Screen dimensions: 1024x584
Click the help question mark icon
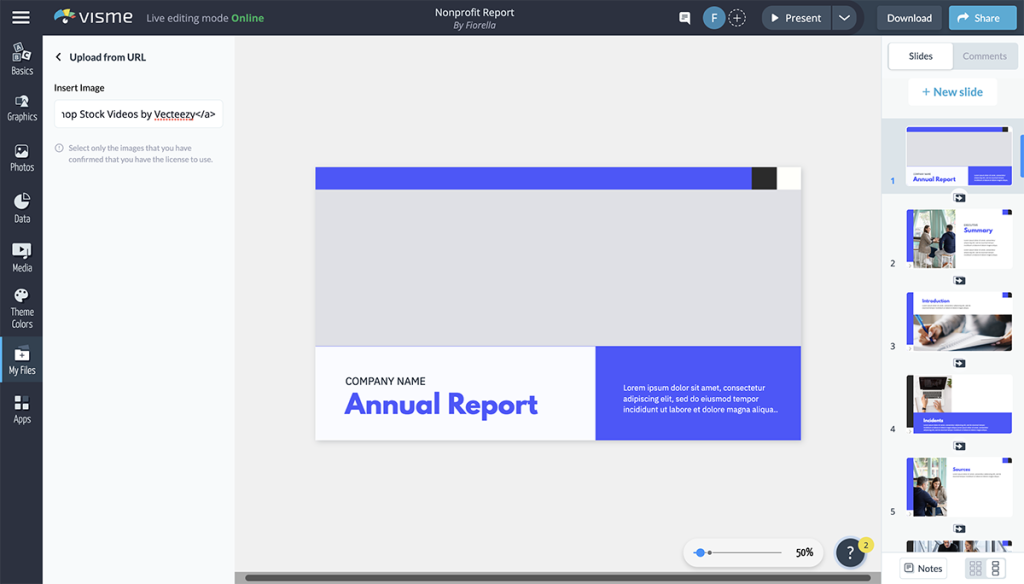click(849, 552)
